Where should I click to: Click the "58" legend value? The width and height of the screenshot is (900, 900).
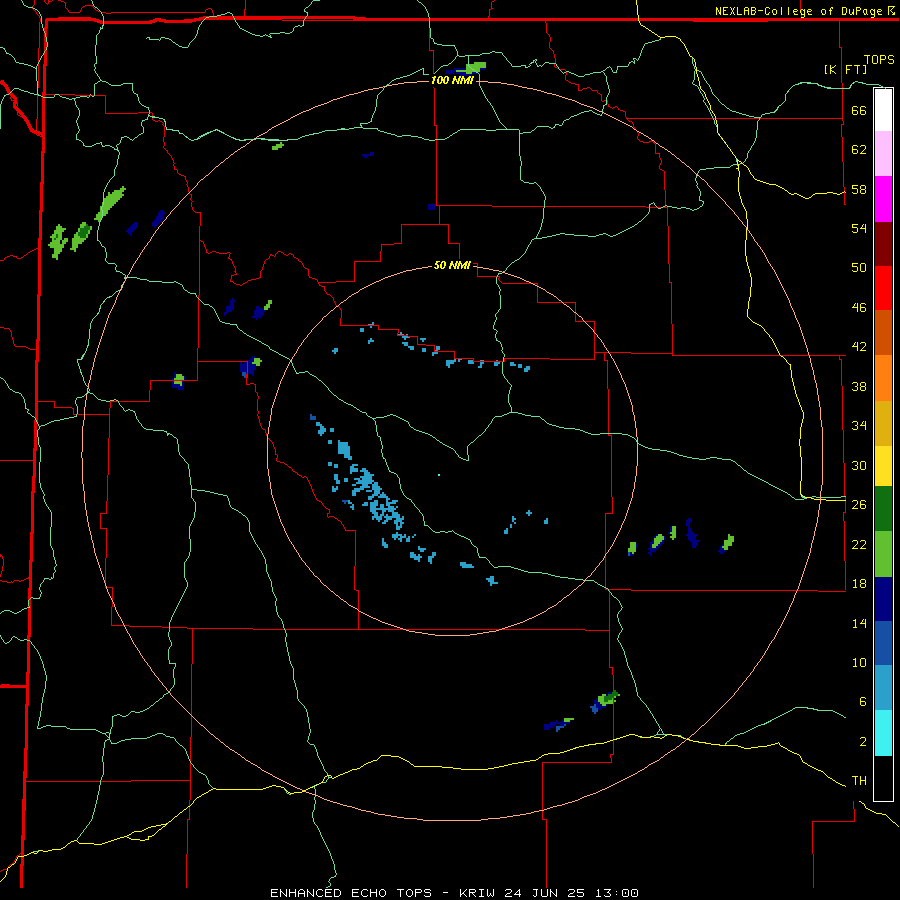point(859,189)
